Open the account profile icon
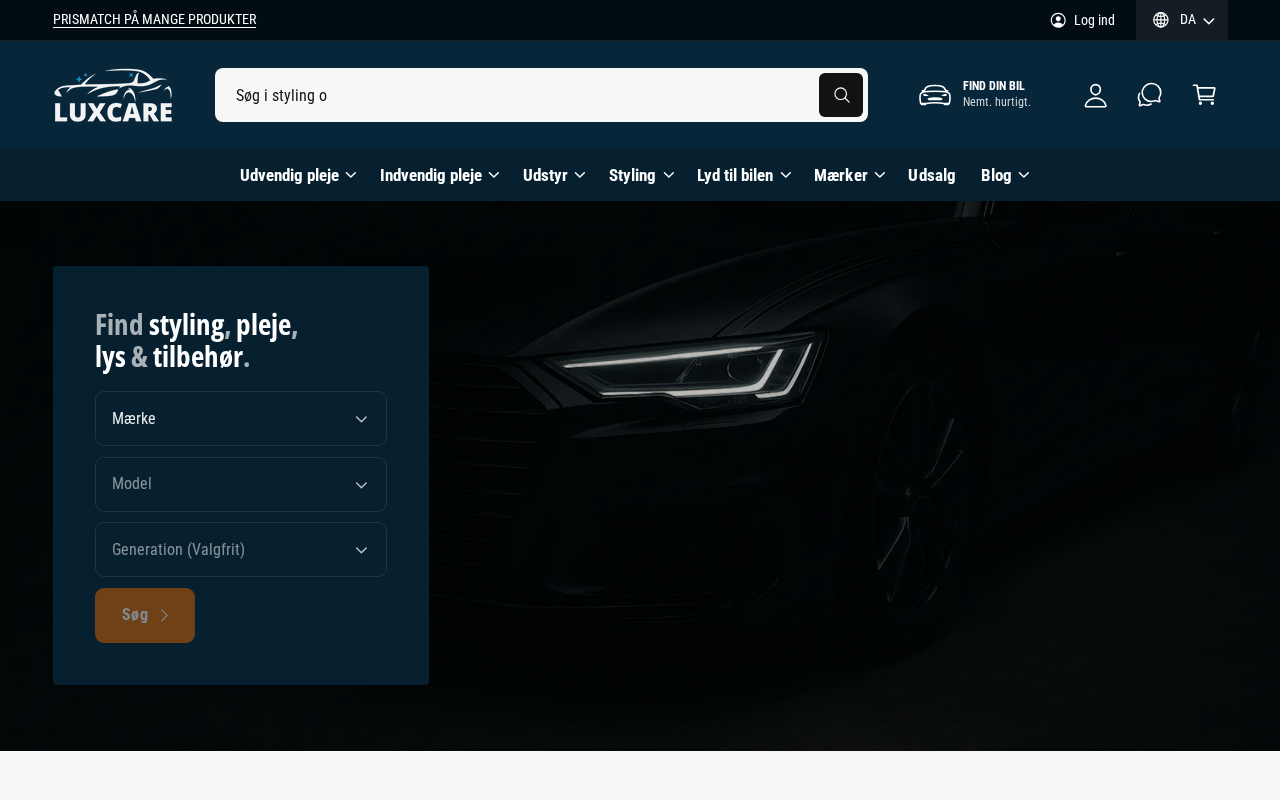 1096,95
